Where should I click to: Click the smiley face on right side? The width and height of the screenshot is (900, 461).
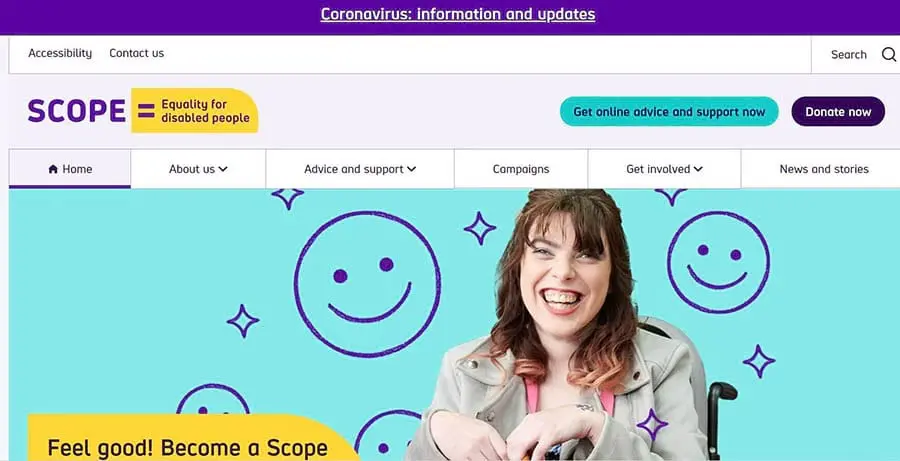pyautogui.click(x=718, y=262)
